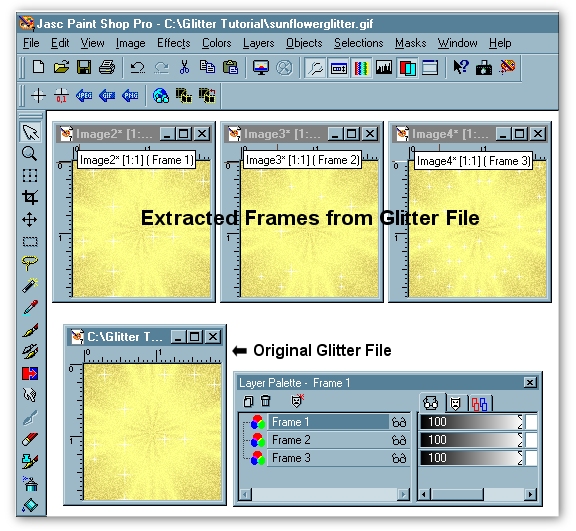Screen dimensions: 576x531
Task: Click the Save disk icon
Action: coord(84,68)
